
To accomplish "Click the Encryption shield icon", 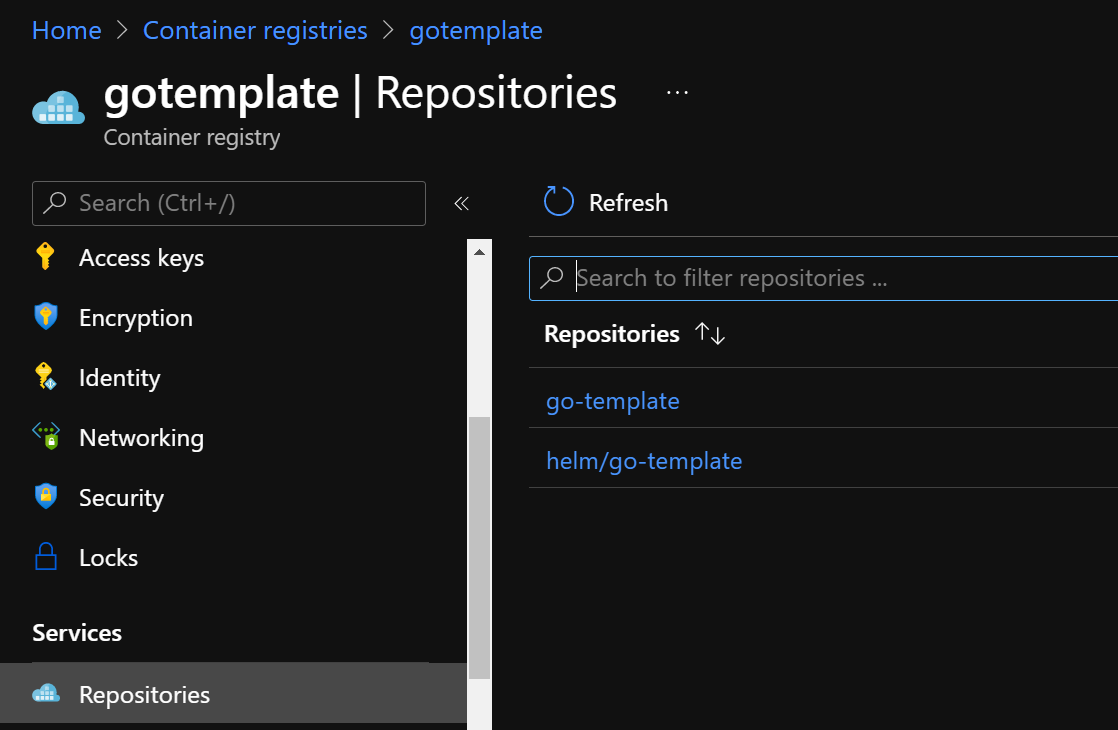I will [46, 318].
